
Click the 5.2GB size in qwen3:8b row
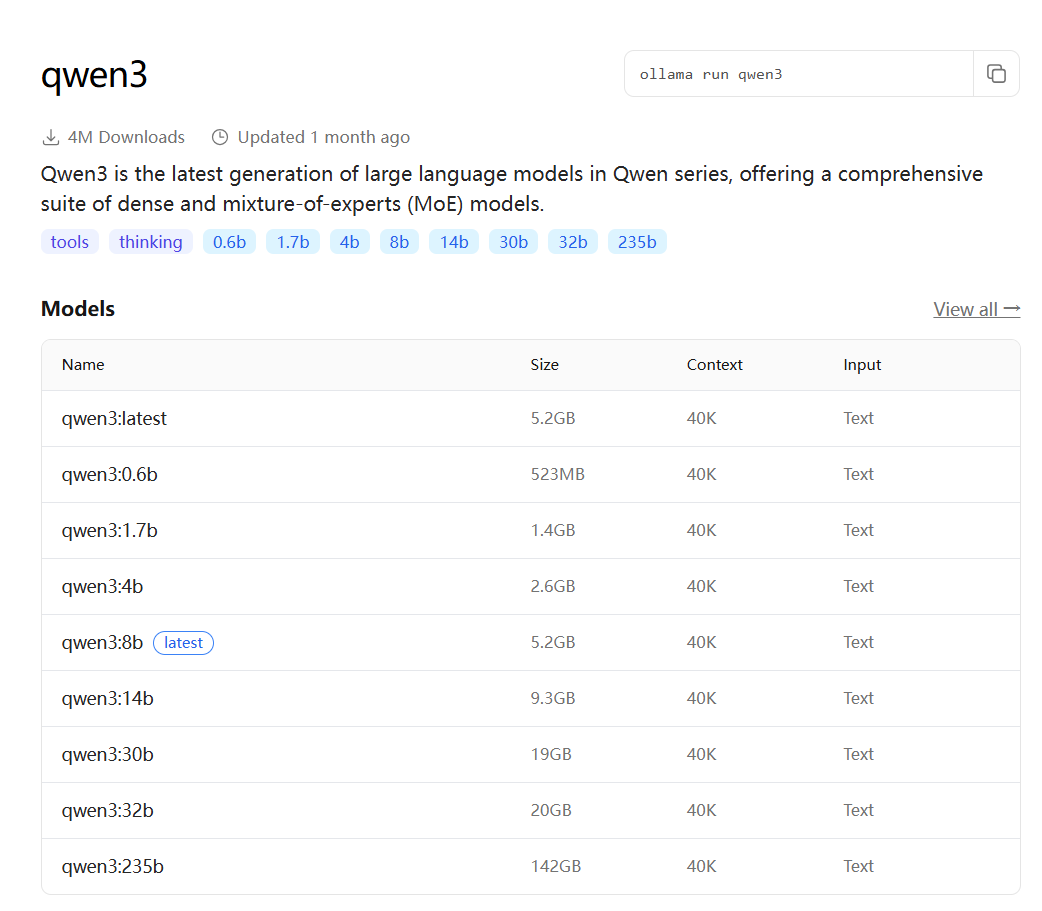tap(553, 642)
